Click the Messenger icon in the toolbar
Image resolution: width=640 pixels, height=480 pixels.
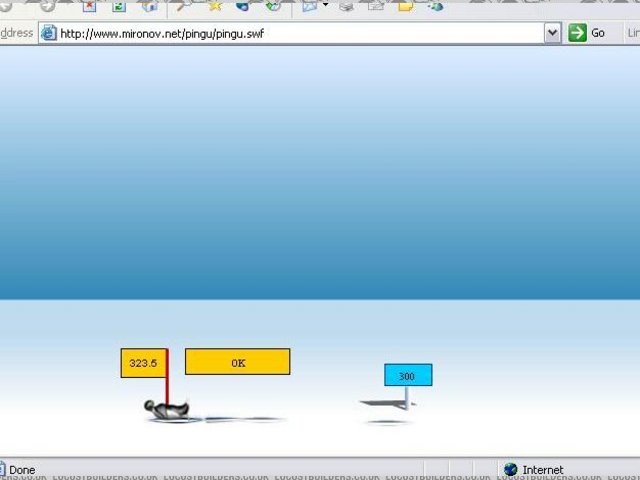tap(435, 5)
